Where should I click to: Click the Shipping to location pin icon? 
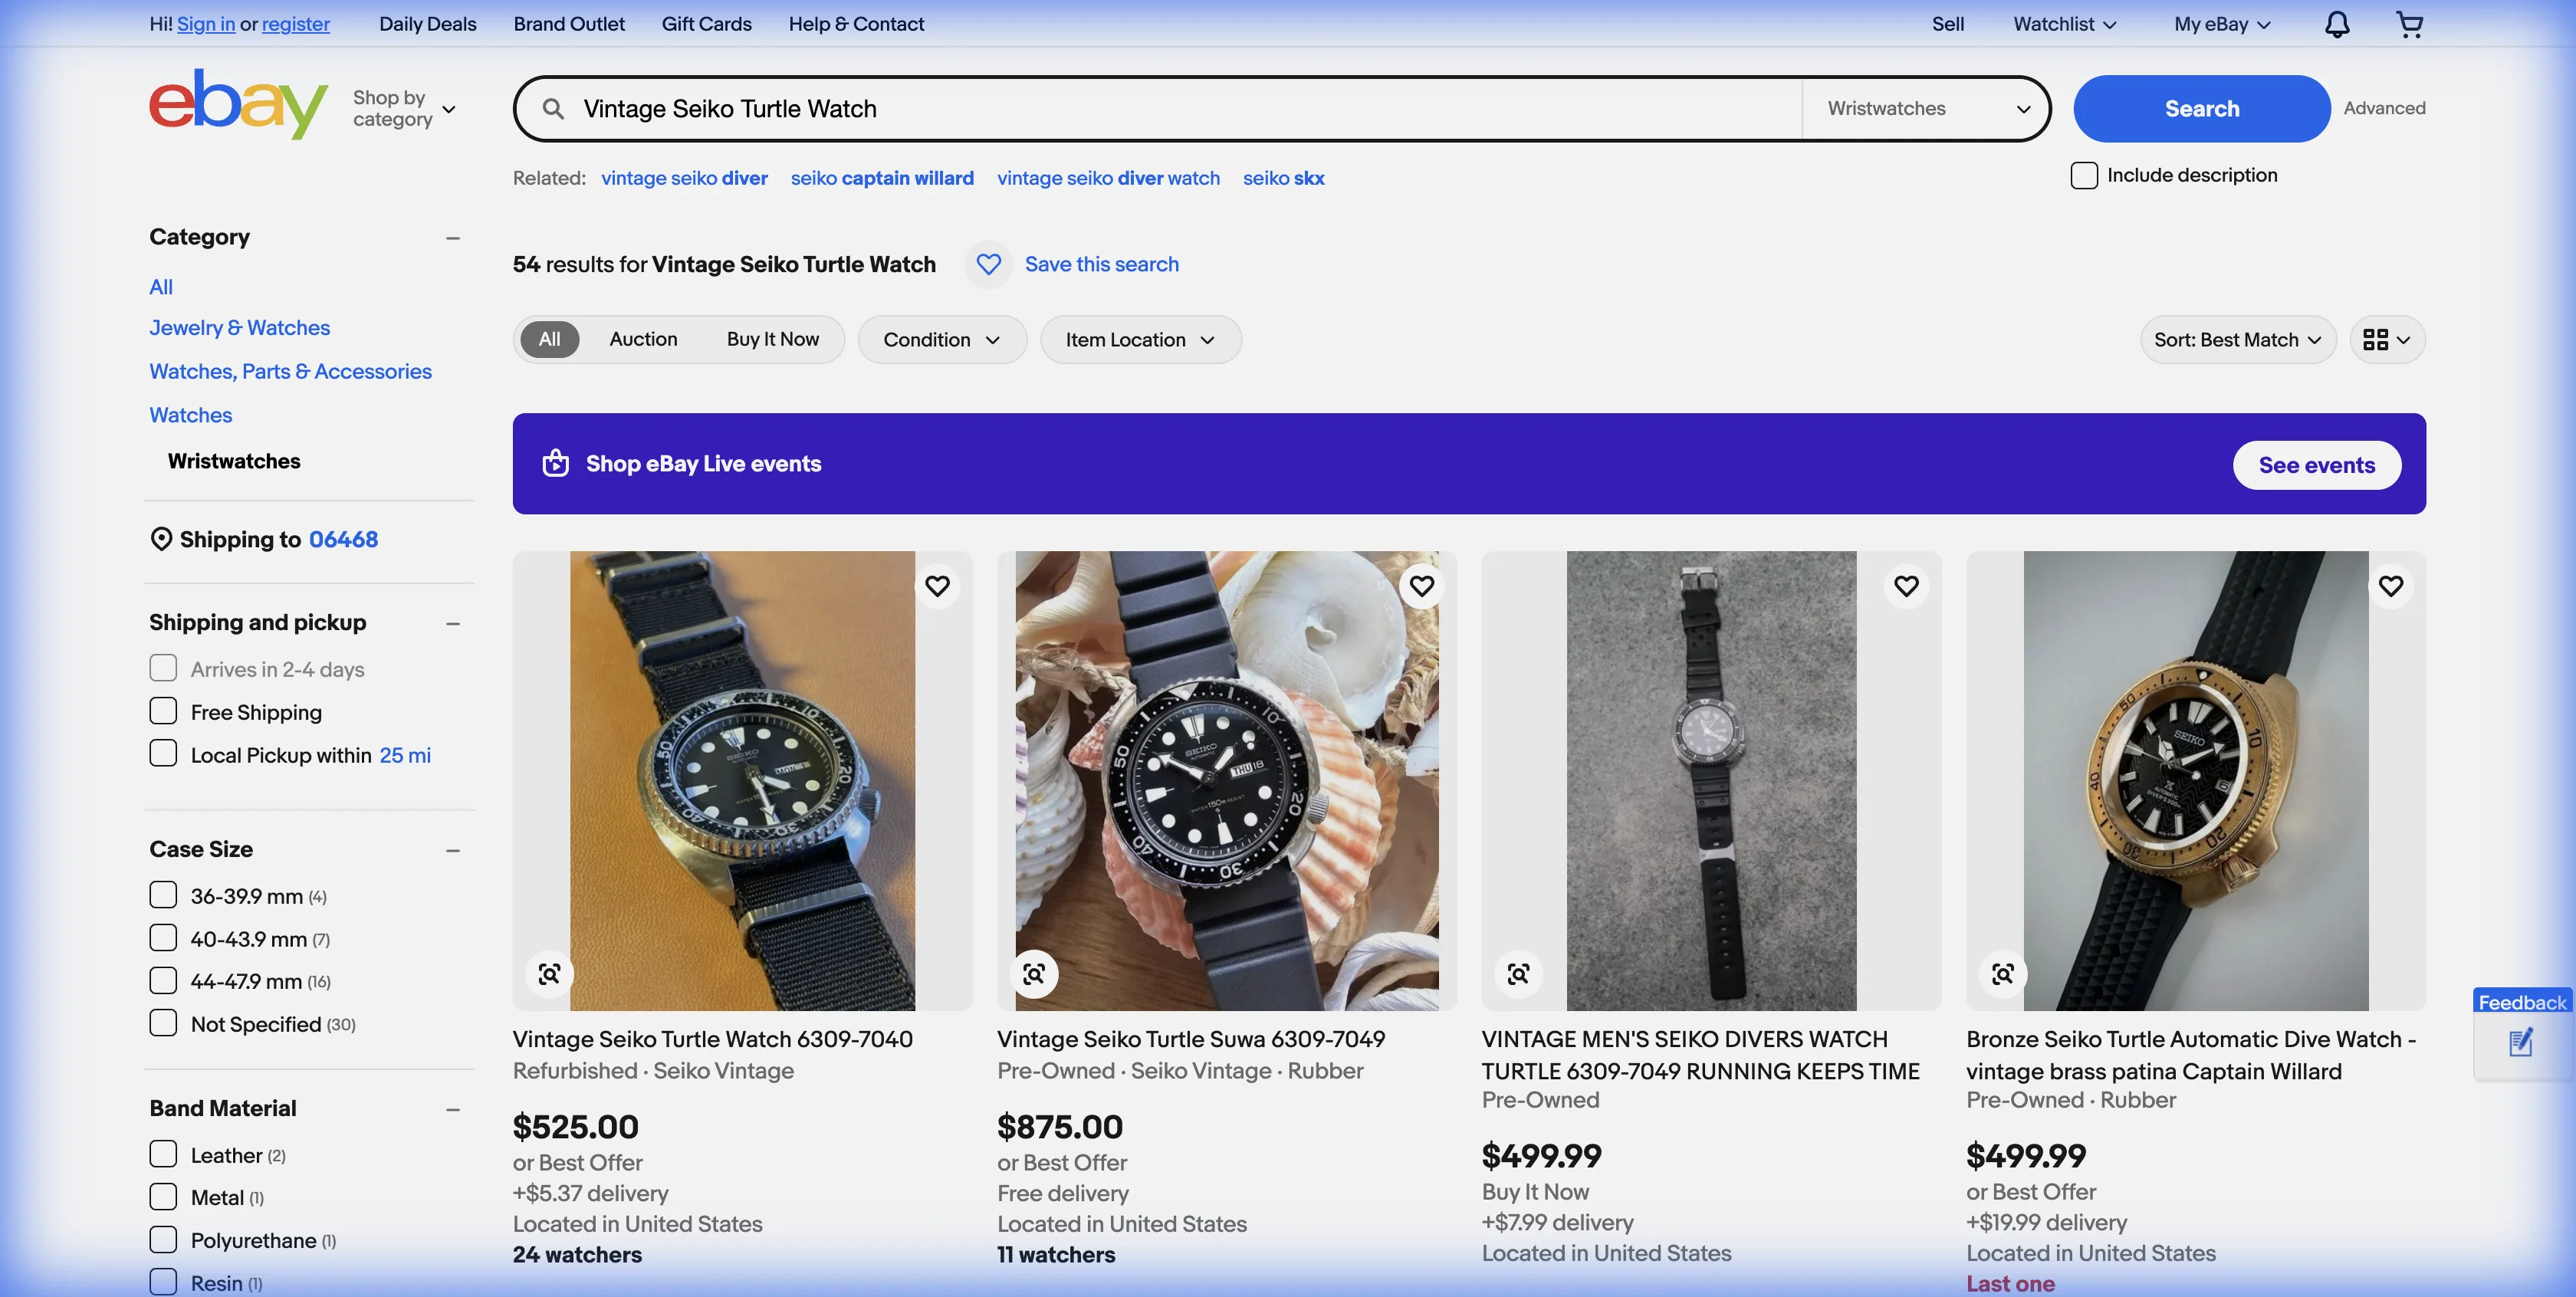coord(161,538)
